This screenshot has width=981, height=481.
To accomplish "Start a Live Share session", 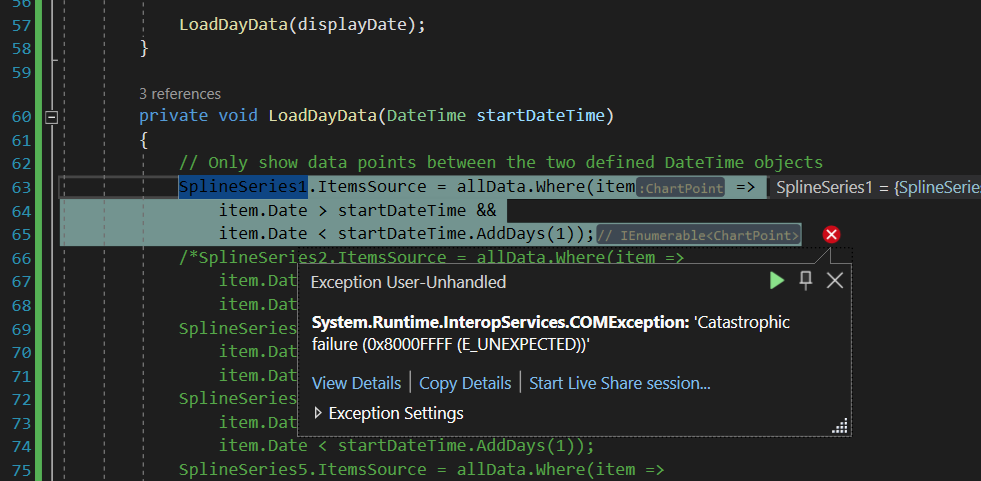I will point(619,383).
